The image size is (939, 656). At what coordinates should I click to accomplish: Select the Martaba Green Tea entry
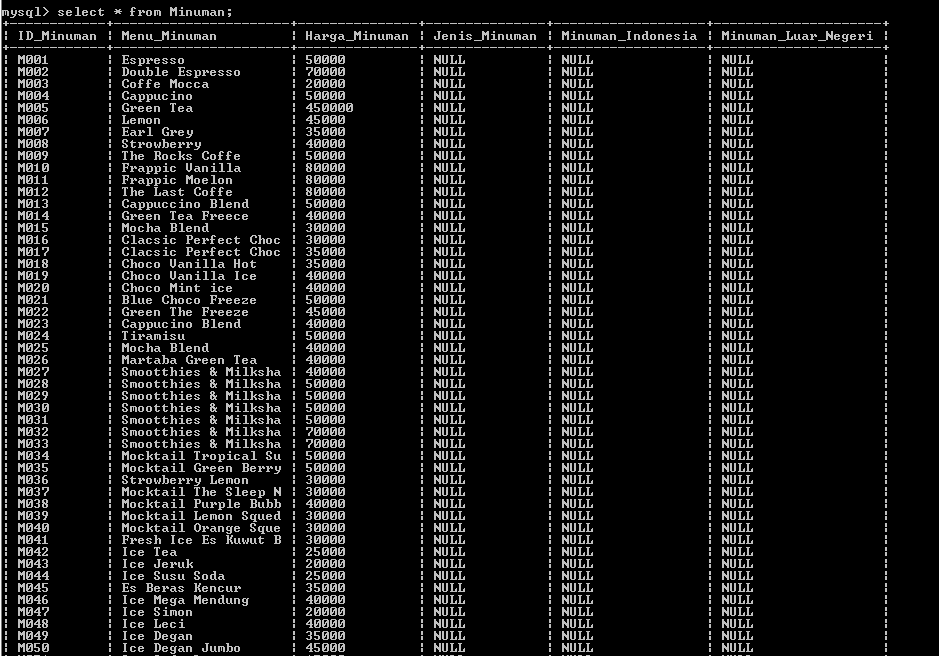coord(189,359)
